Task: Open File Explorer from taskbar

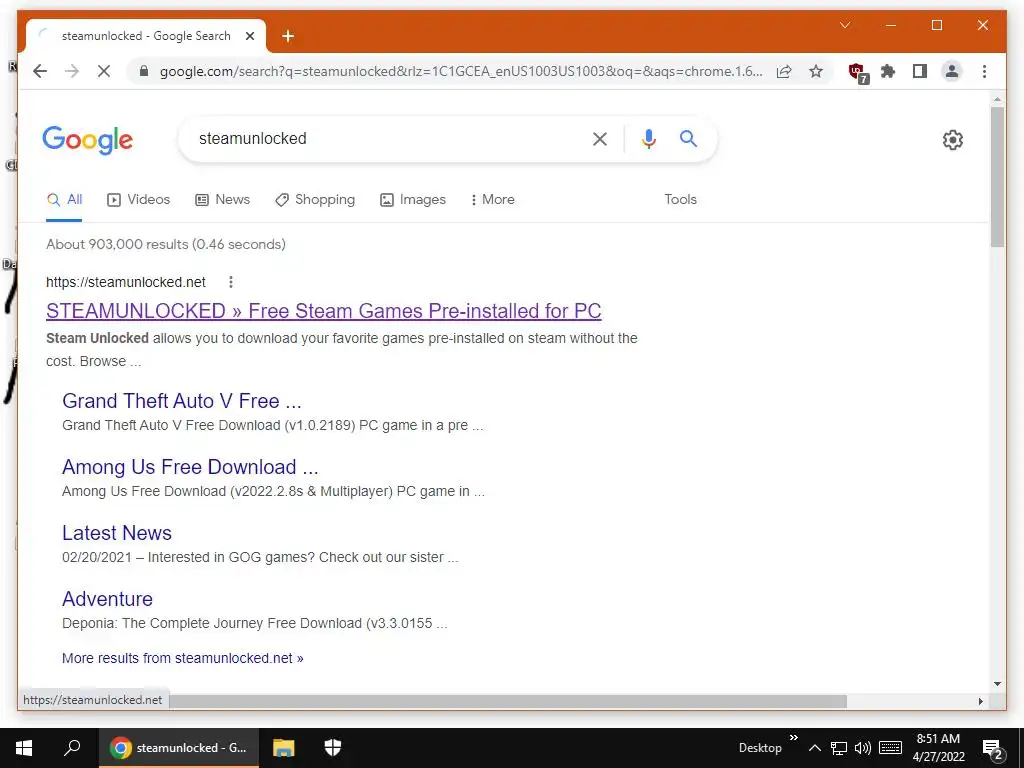Action: tap(283, 748)
